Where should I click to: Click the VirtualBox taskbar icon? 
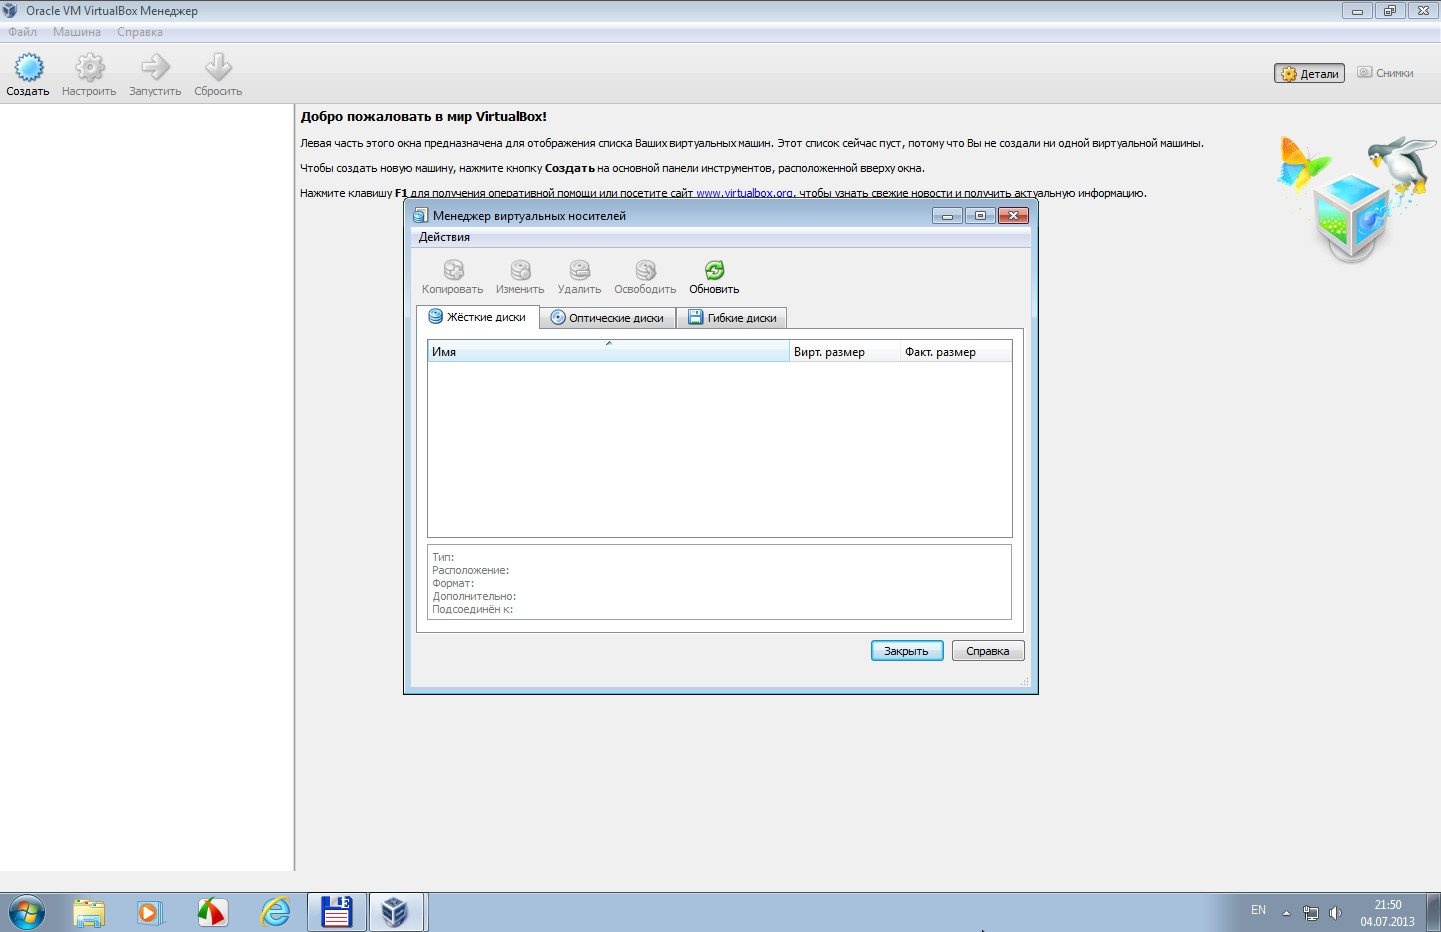click(x=397, y=912)
